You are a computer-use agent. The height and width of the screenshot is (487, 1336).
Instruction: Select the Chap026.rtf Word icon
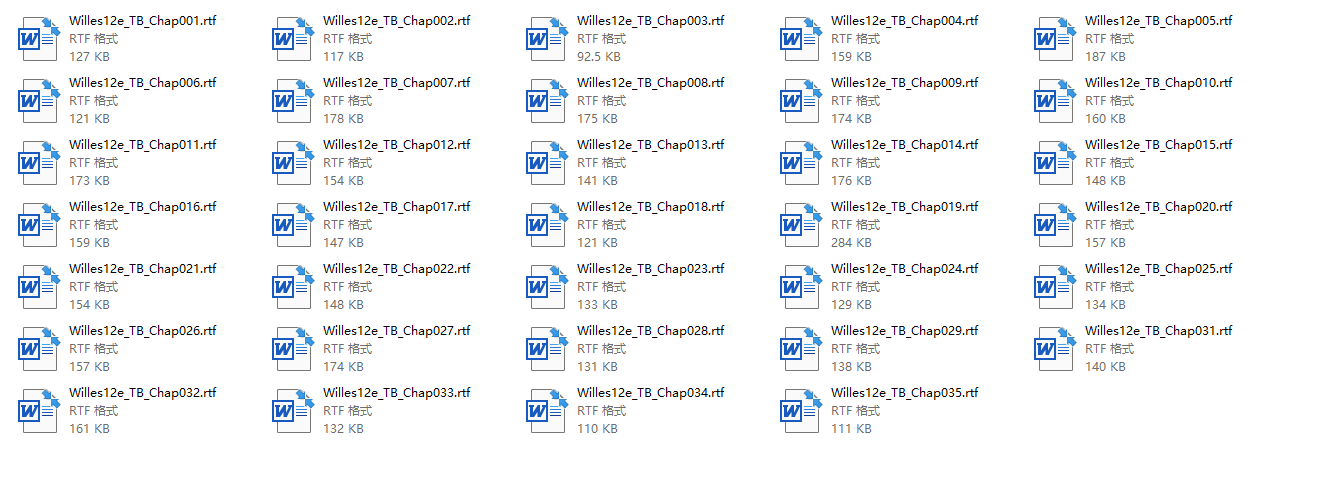(x=39, y=348)
